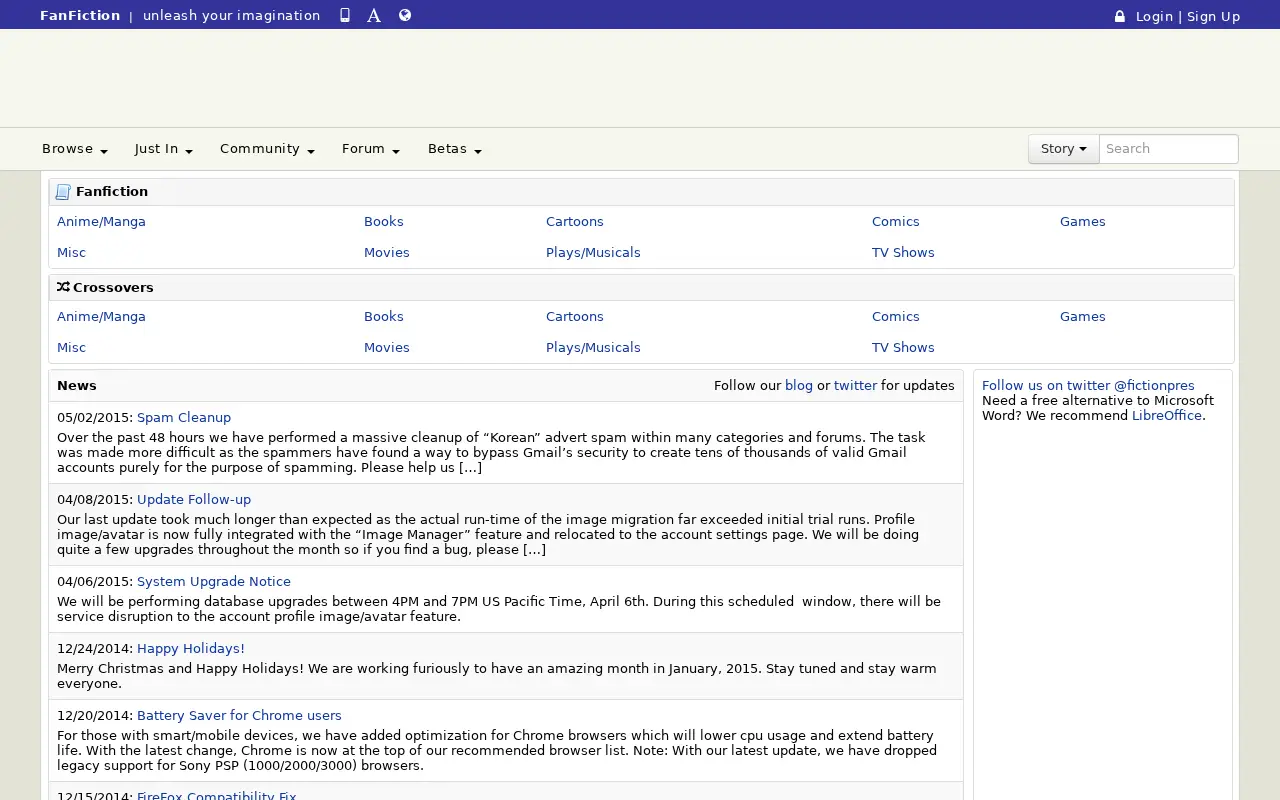Open Games under Fanfiction
Image resolution: width=1280 pixels, height=800 pixels.
pos(1083,222)
